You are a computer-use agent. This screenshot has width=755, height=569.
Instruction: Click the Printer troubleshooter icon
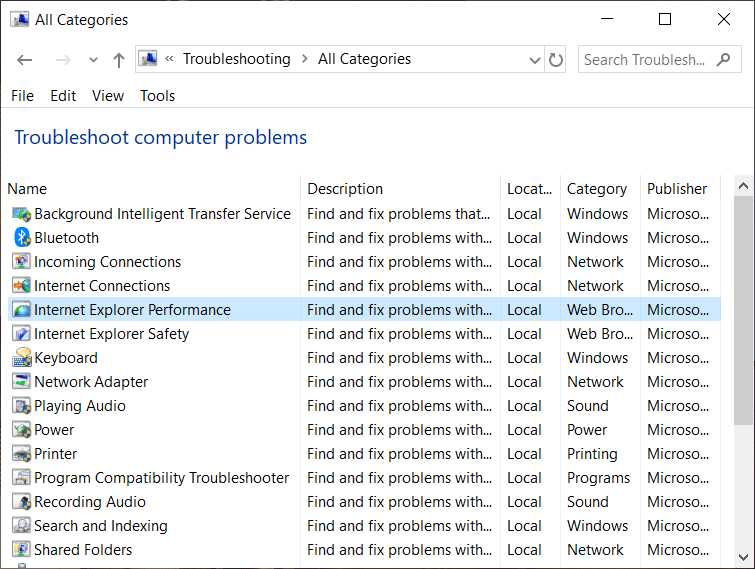pos(22,454)
